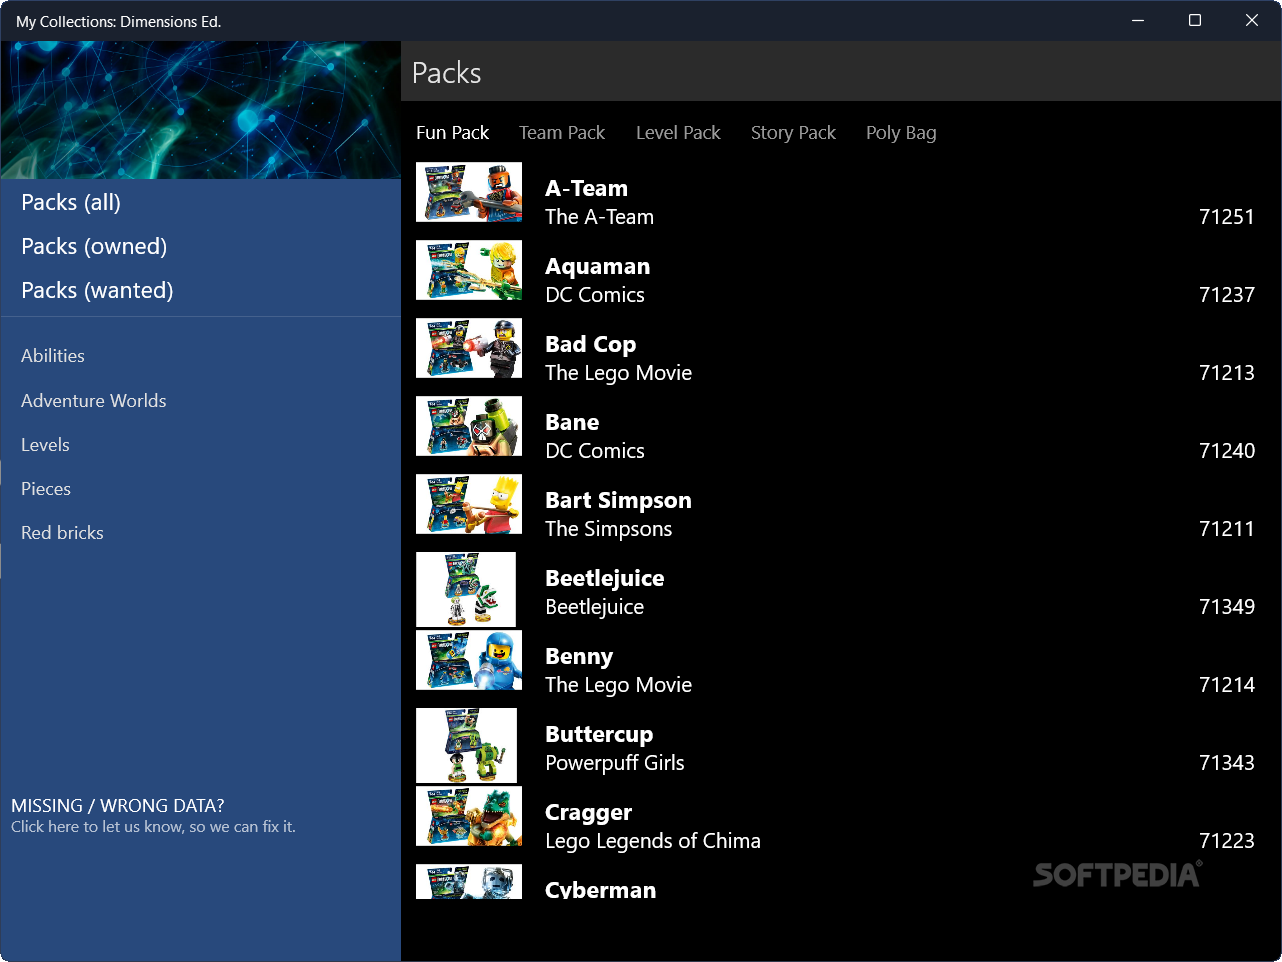Click pack number 71240

pos(1226,451)
